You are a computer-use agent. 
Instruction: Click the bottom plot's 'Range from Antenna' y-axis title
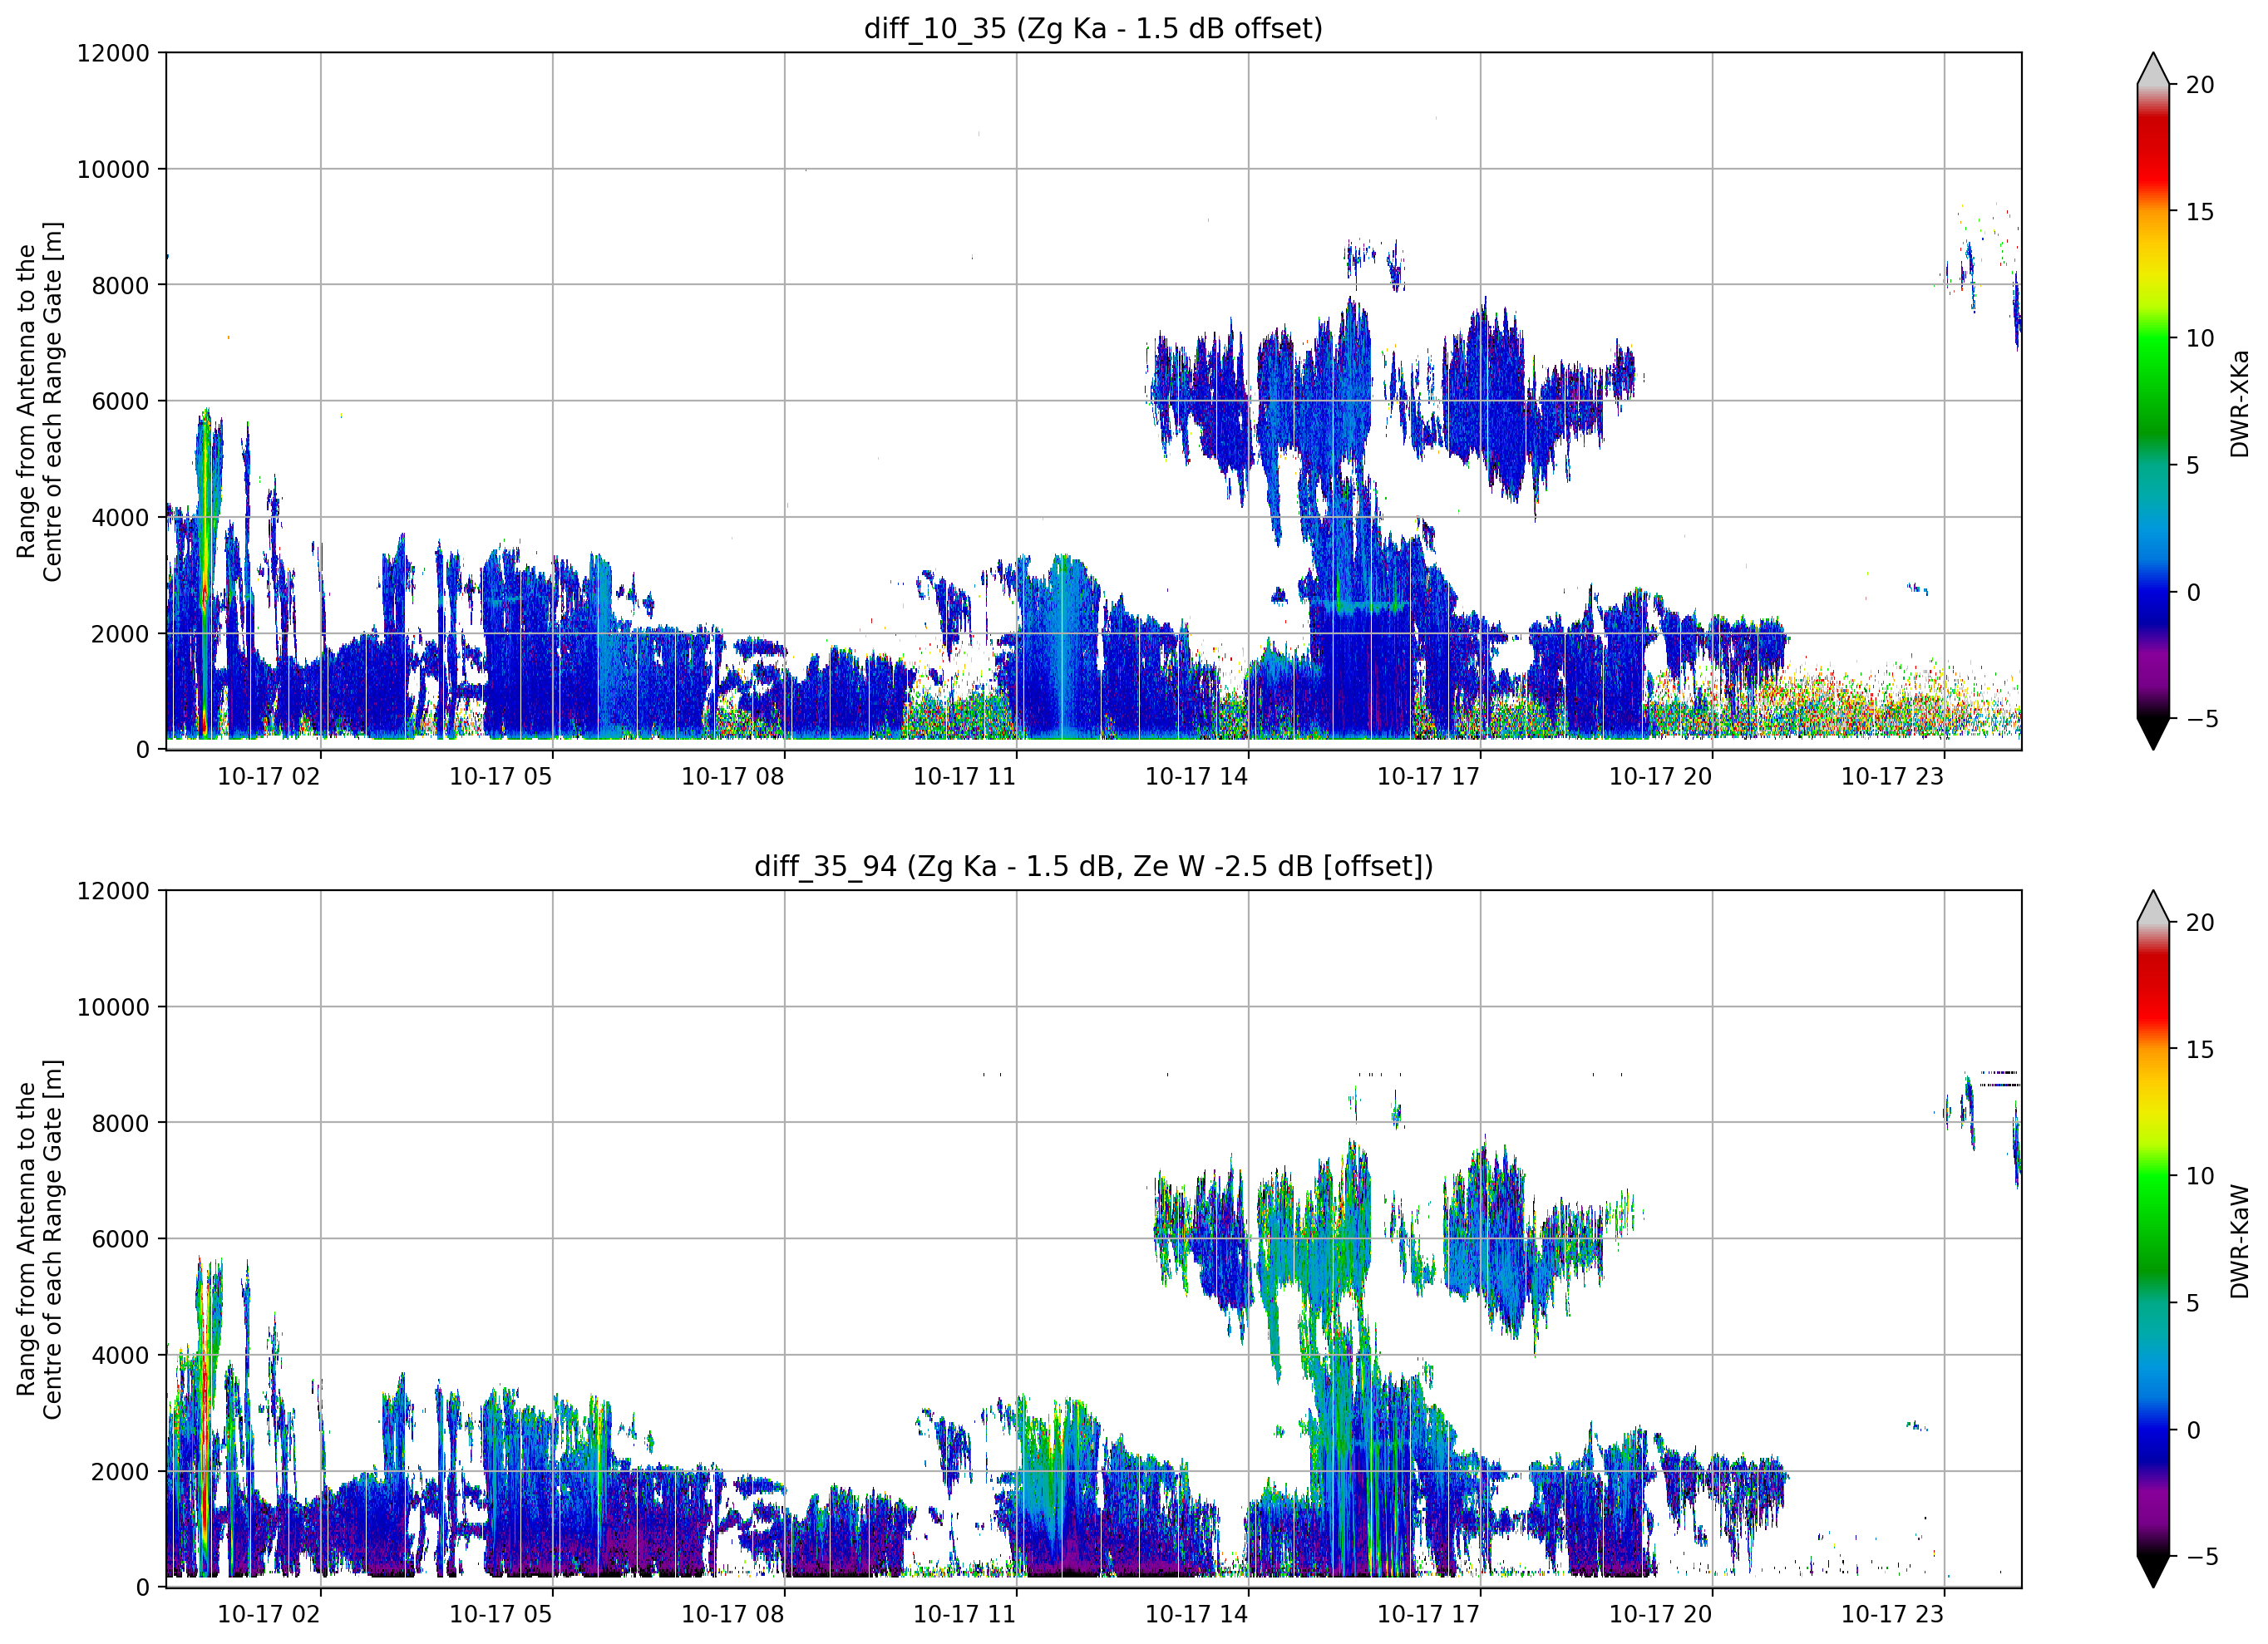click(x=39, y=1239)
